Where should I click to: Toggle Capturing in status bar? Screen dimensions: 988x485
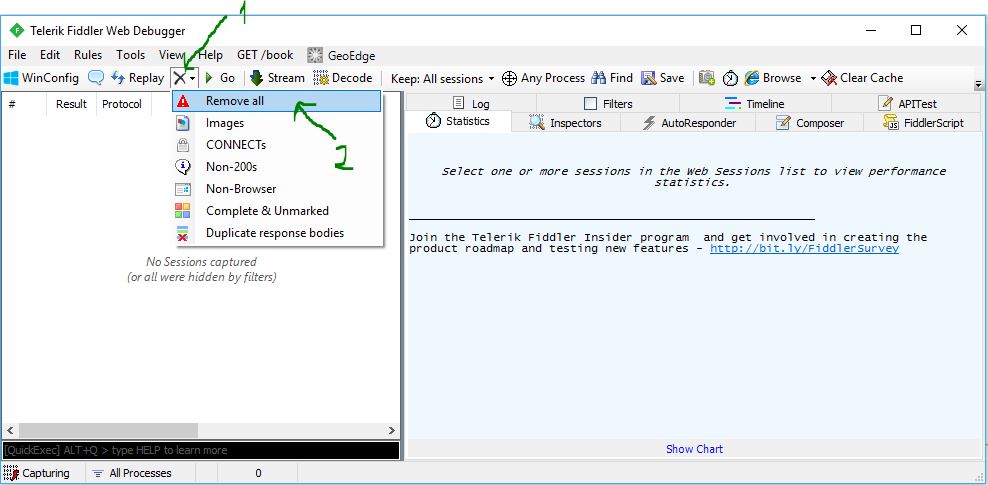(37, 473)
